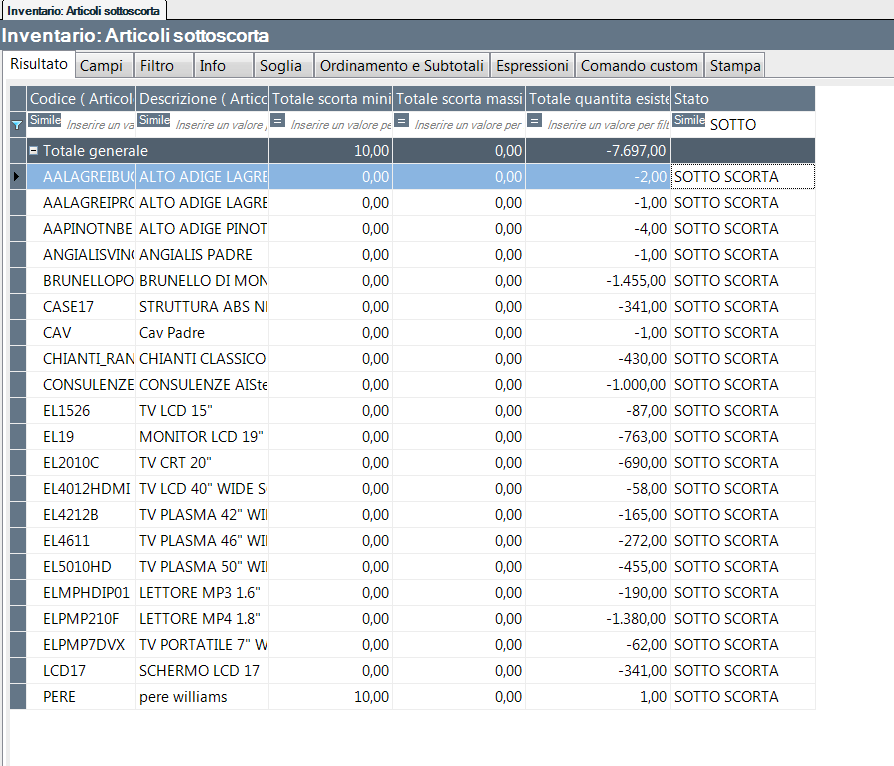Click the equals operator icon in quantita esistente filter
Screen dimensions: 894x766
(x=535, y=120)
